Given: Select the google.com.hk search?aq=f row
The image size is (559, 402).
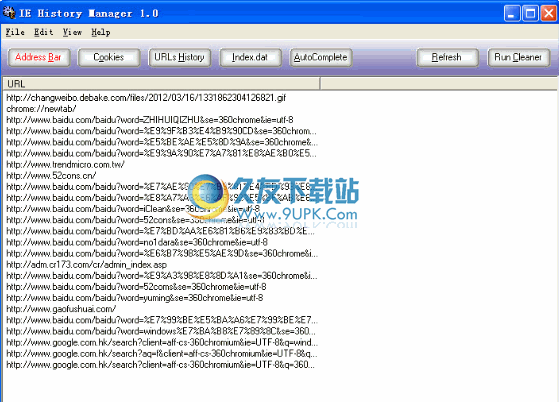Looking at the screenshot, I should pos(162,354).
